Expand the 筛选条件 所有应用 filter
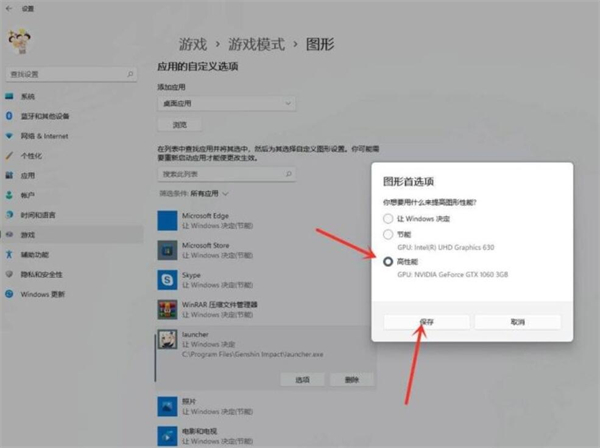Viewport: 600px width, 448px height. pos(194,194)
